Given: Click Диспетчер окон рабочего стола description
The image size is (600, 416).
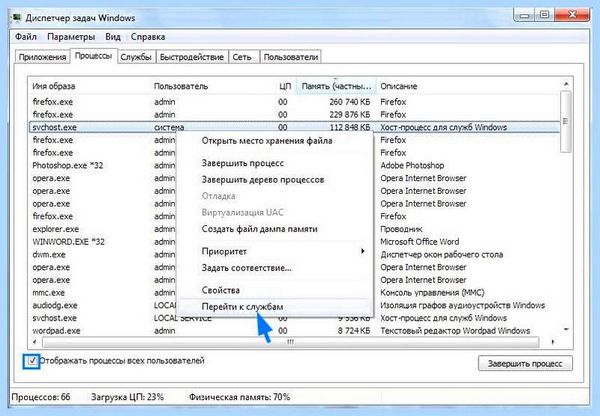Looking at the screenshot, I should click(x=442, y=254).
